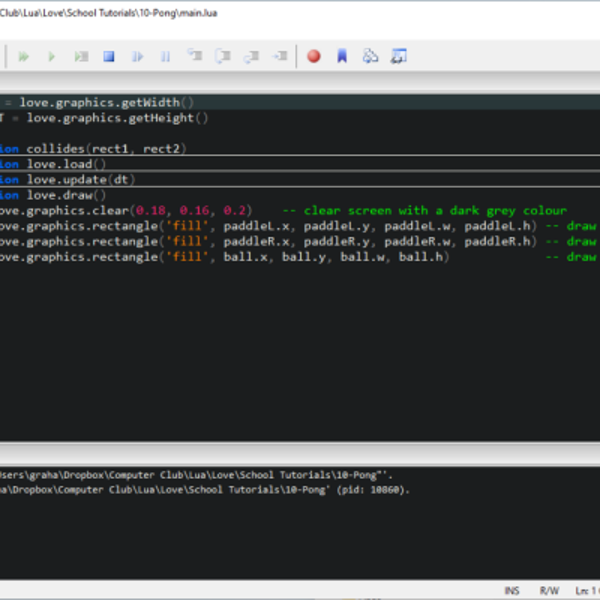This screenshot has height=600, width=600.
Task: Click the Run to Cursor icon
Action: pos(280,57)
